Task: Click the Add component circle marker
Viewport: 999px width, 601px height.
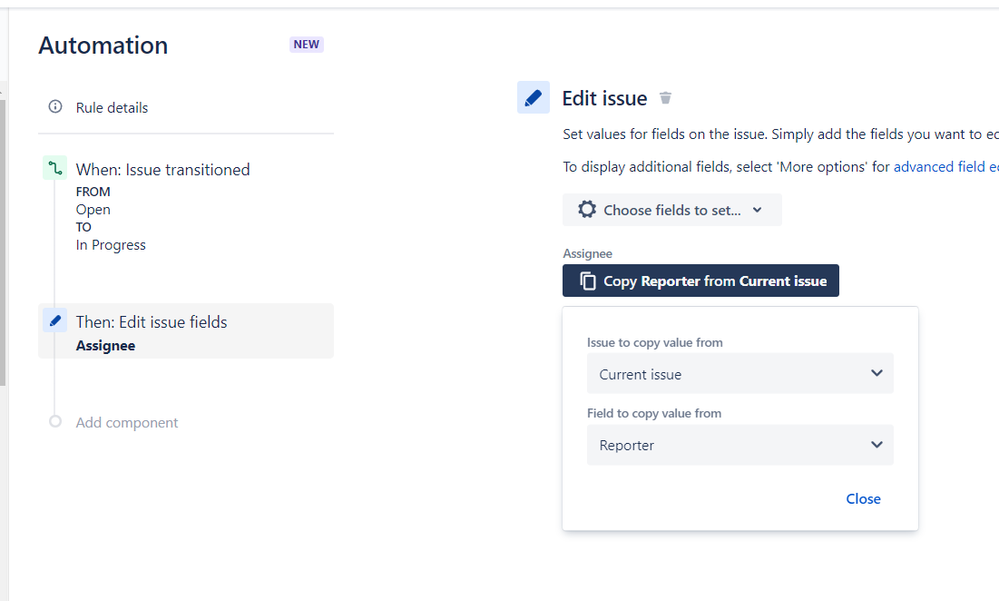Action: 55,421
